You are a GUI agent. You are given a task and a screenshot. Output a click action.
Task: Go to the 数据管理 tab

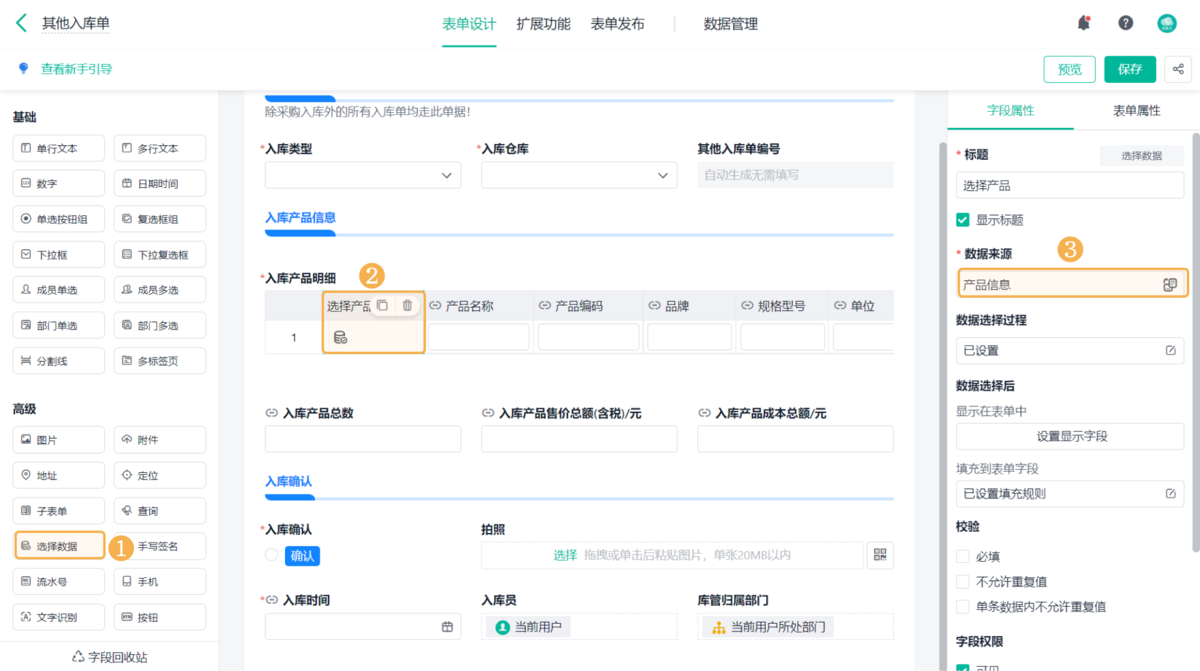730,24
